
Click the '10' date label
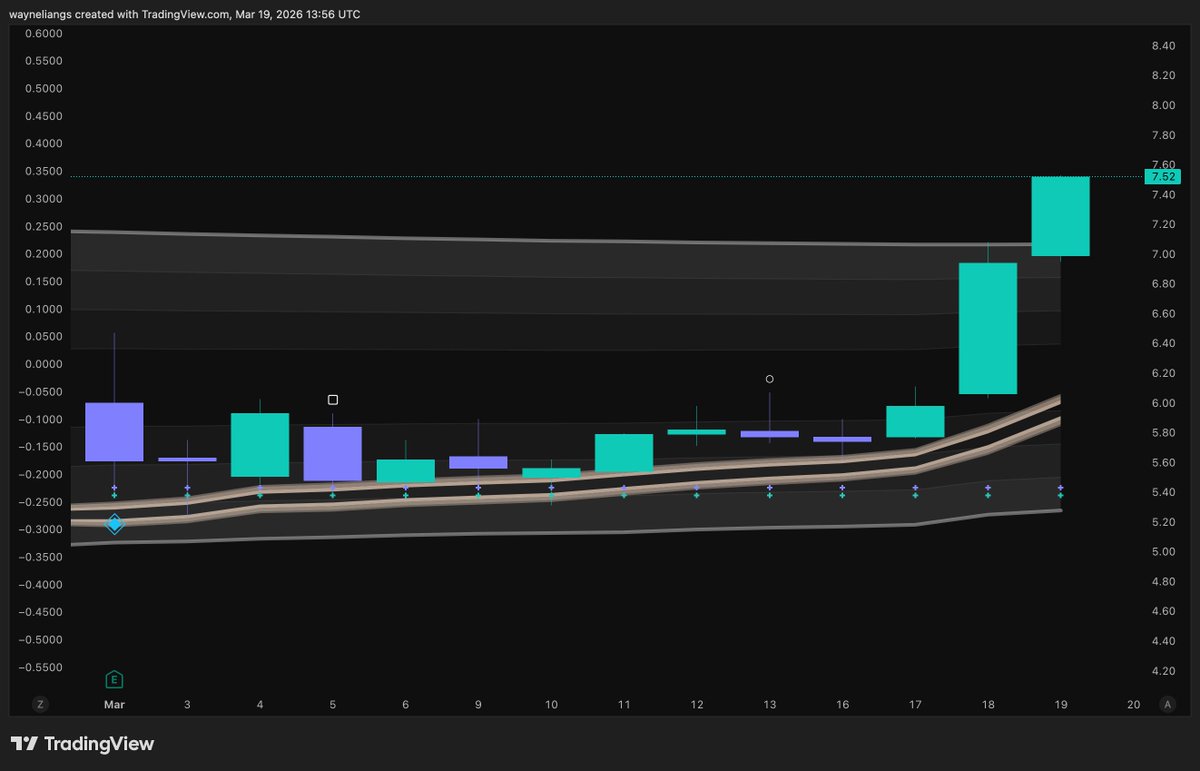tap(551, 705)
